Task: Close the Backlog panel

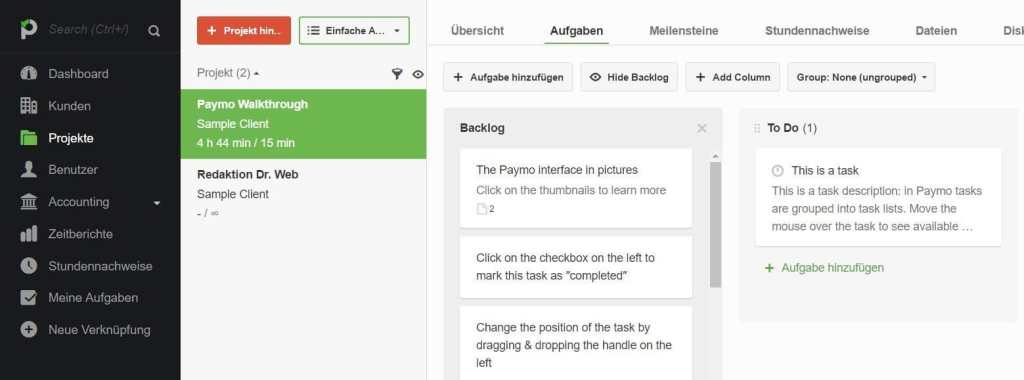Action: pyautogui.click(x=702, y=128)
